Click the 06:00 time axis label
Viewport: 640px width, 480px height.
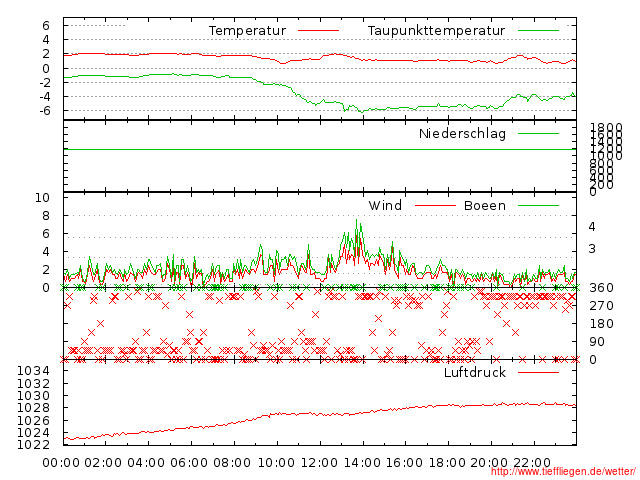click(x=189, y=463)
